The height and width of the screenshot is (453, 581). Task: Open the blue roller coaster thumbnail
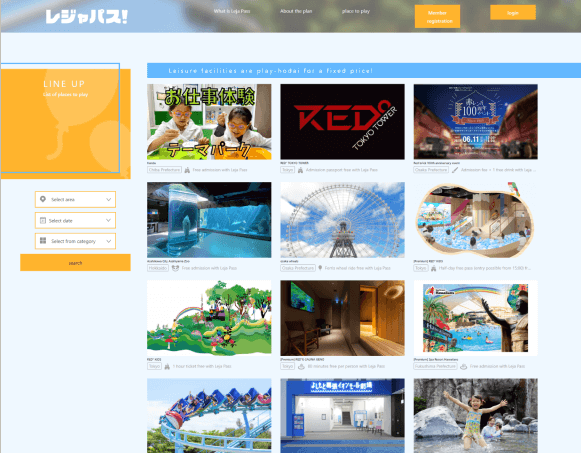[209, 416]
